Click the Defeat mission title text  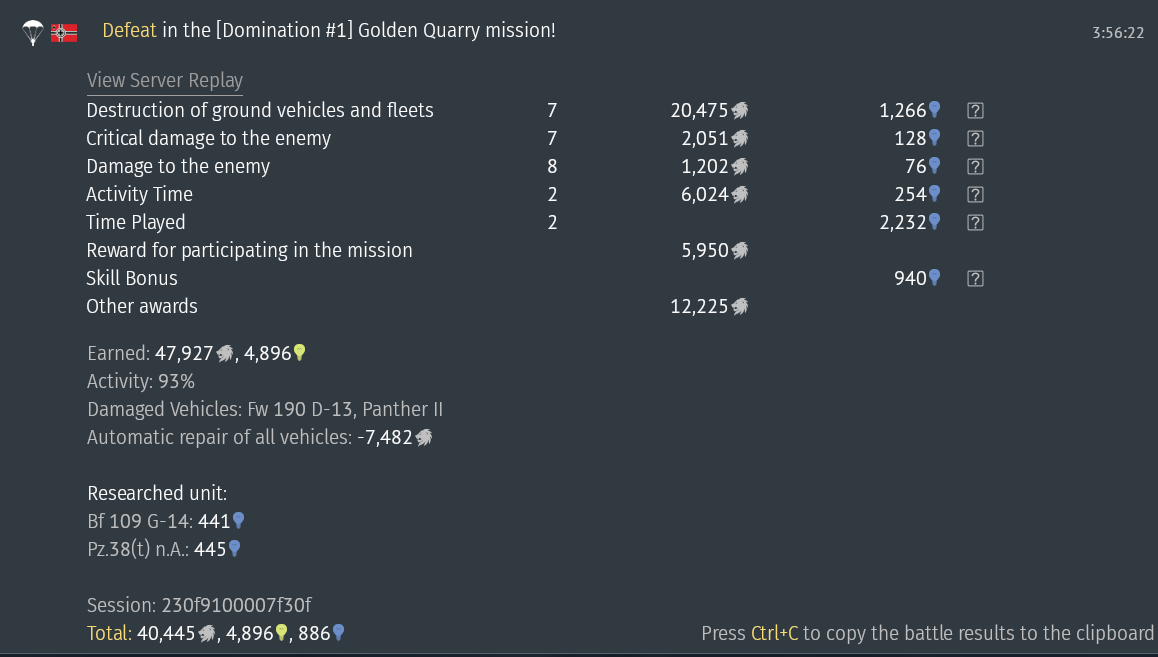point(329,31)
